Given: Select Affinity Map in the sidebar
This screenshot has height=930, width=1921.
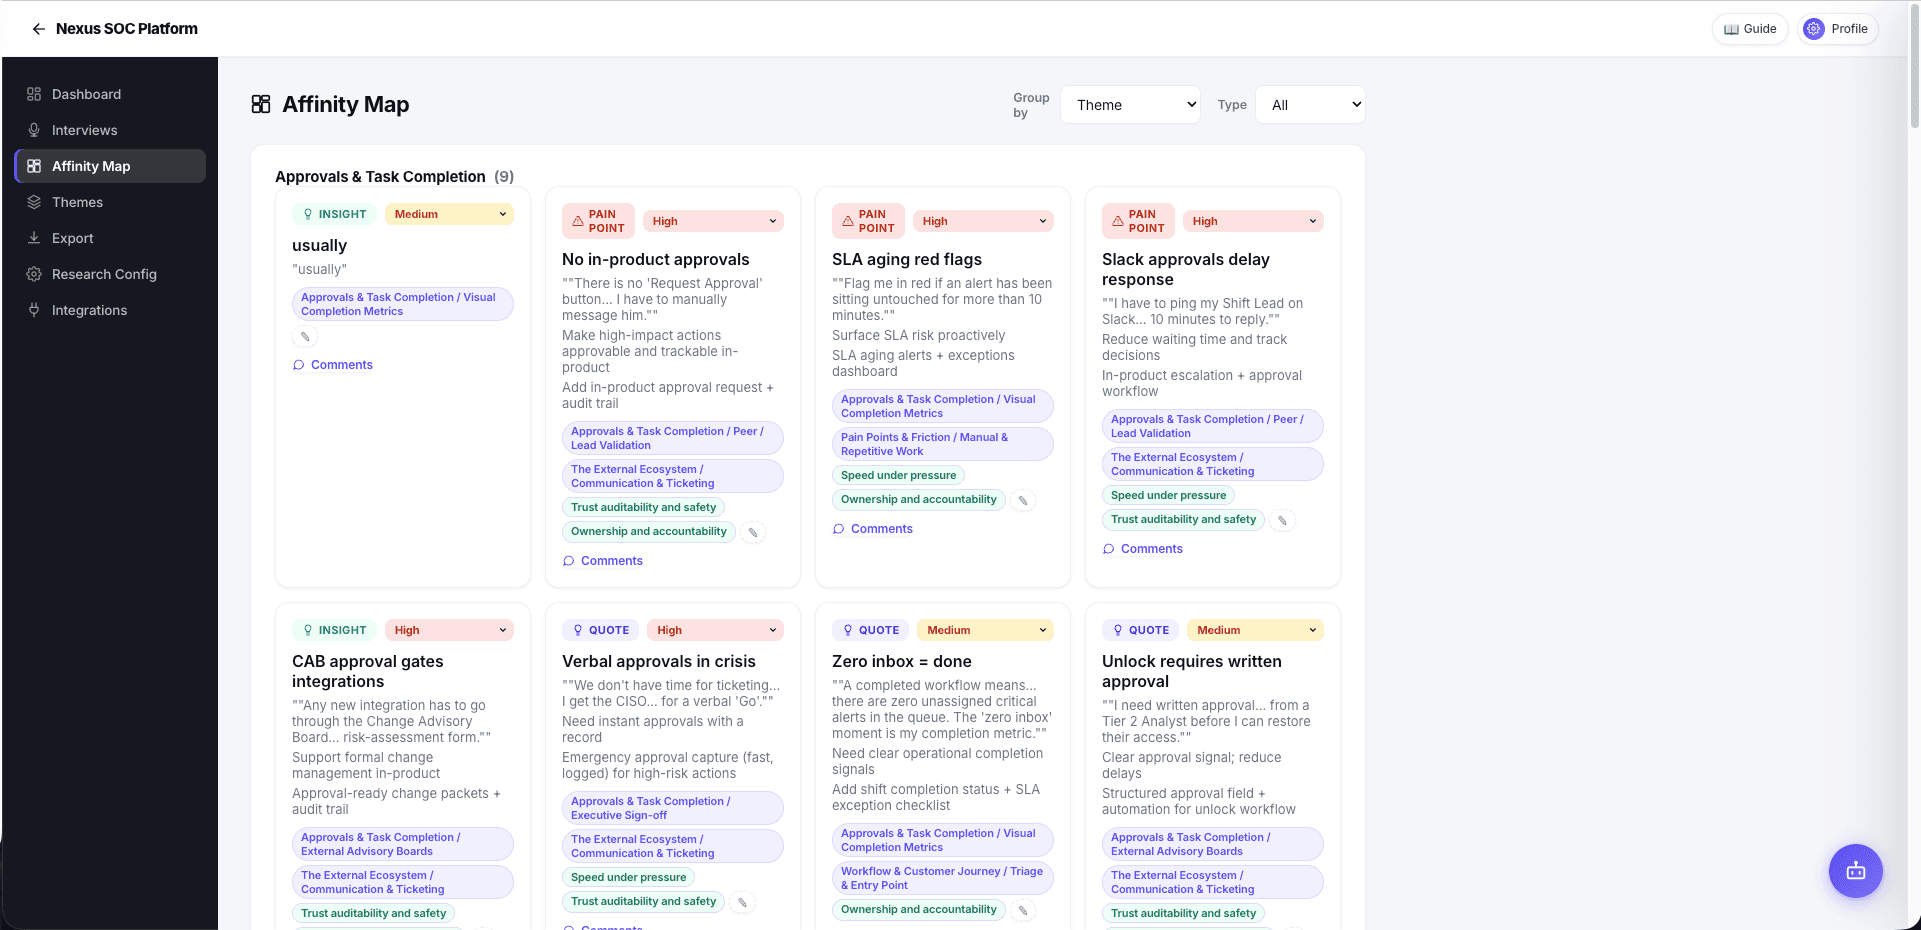Looking at the screenshot, I should click(x=110, y=166).
